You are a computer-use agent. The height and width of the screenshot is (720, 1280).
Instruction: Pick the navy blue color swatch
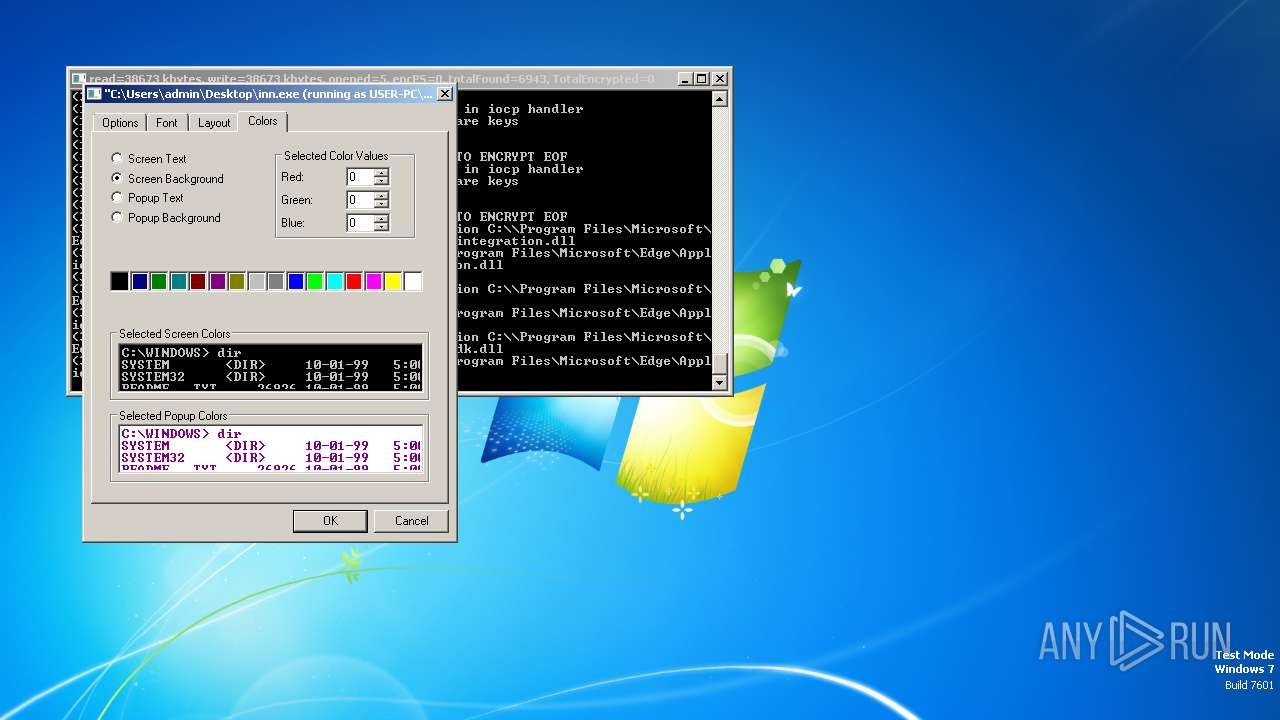[139, 282]
